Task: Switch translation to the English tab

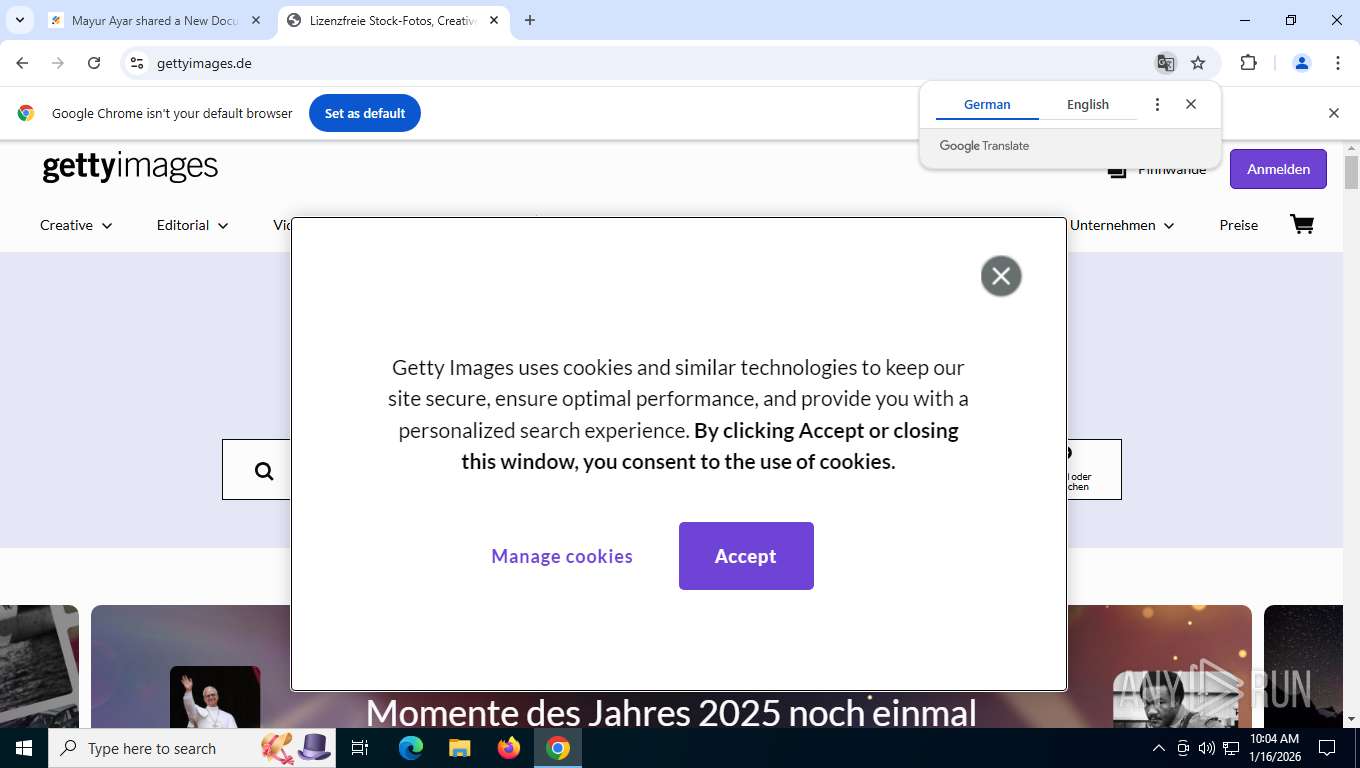Action: (x=1088, y=104)
